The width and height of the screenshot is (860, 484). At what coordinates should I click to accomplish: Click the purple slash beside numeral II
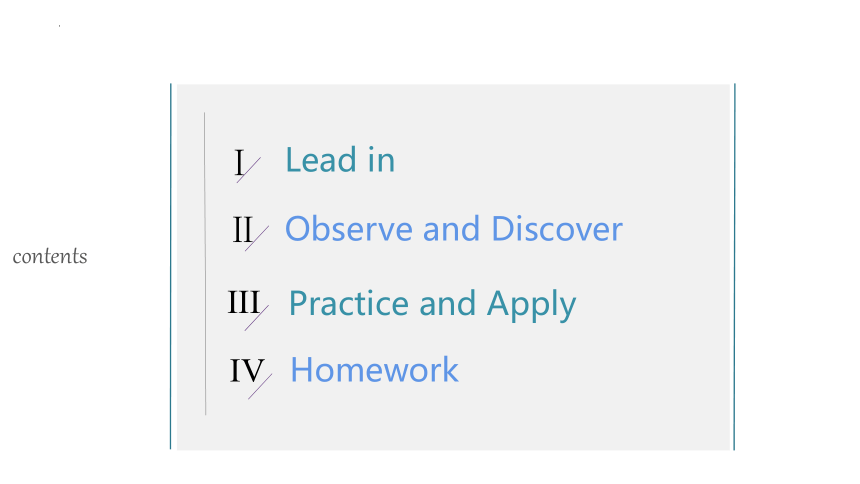coord(257,238)
